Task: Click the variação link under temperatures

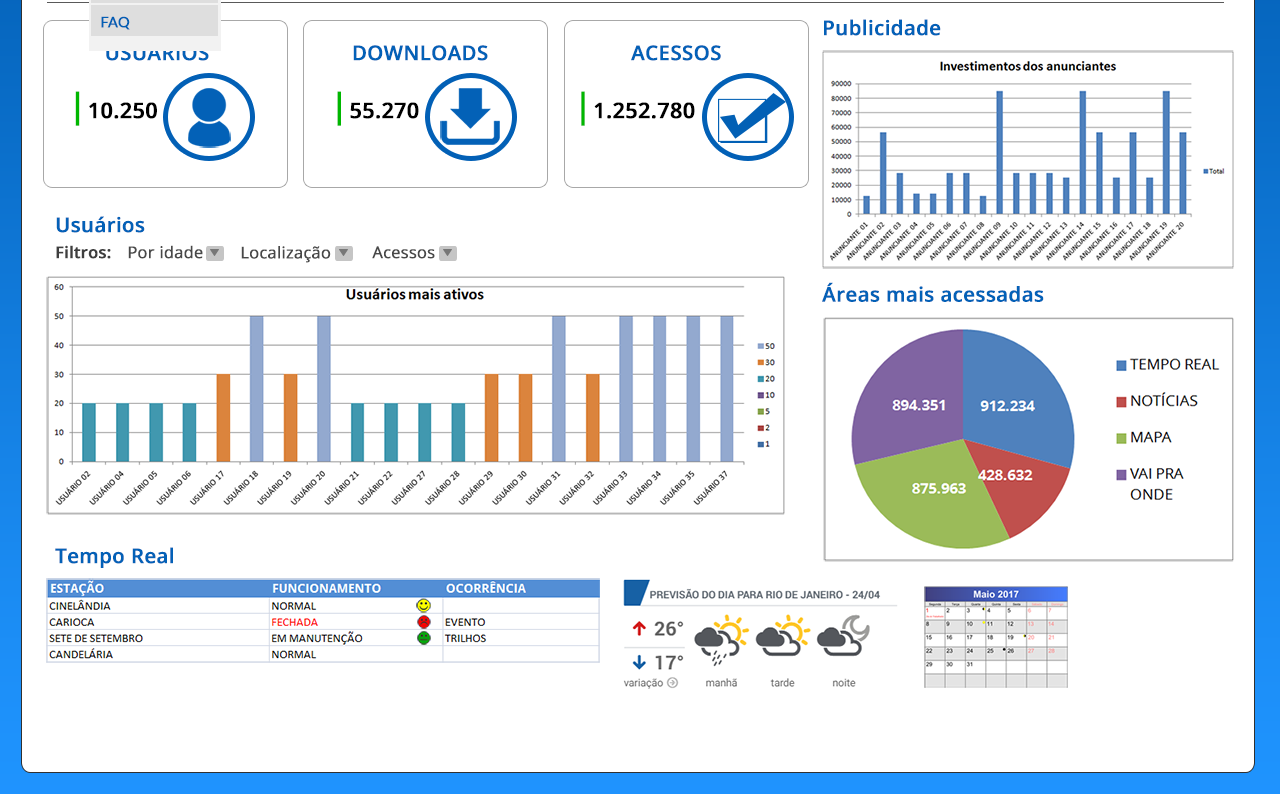Action: point(650,683)
